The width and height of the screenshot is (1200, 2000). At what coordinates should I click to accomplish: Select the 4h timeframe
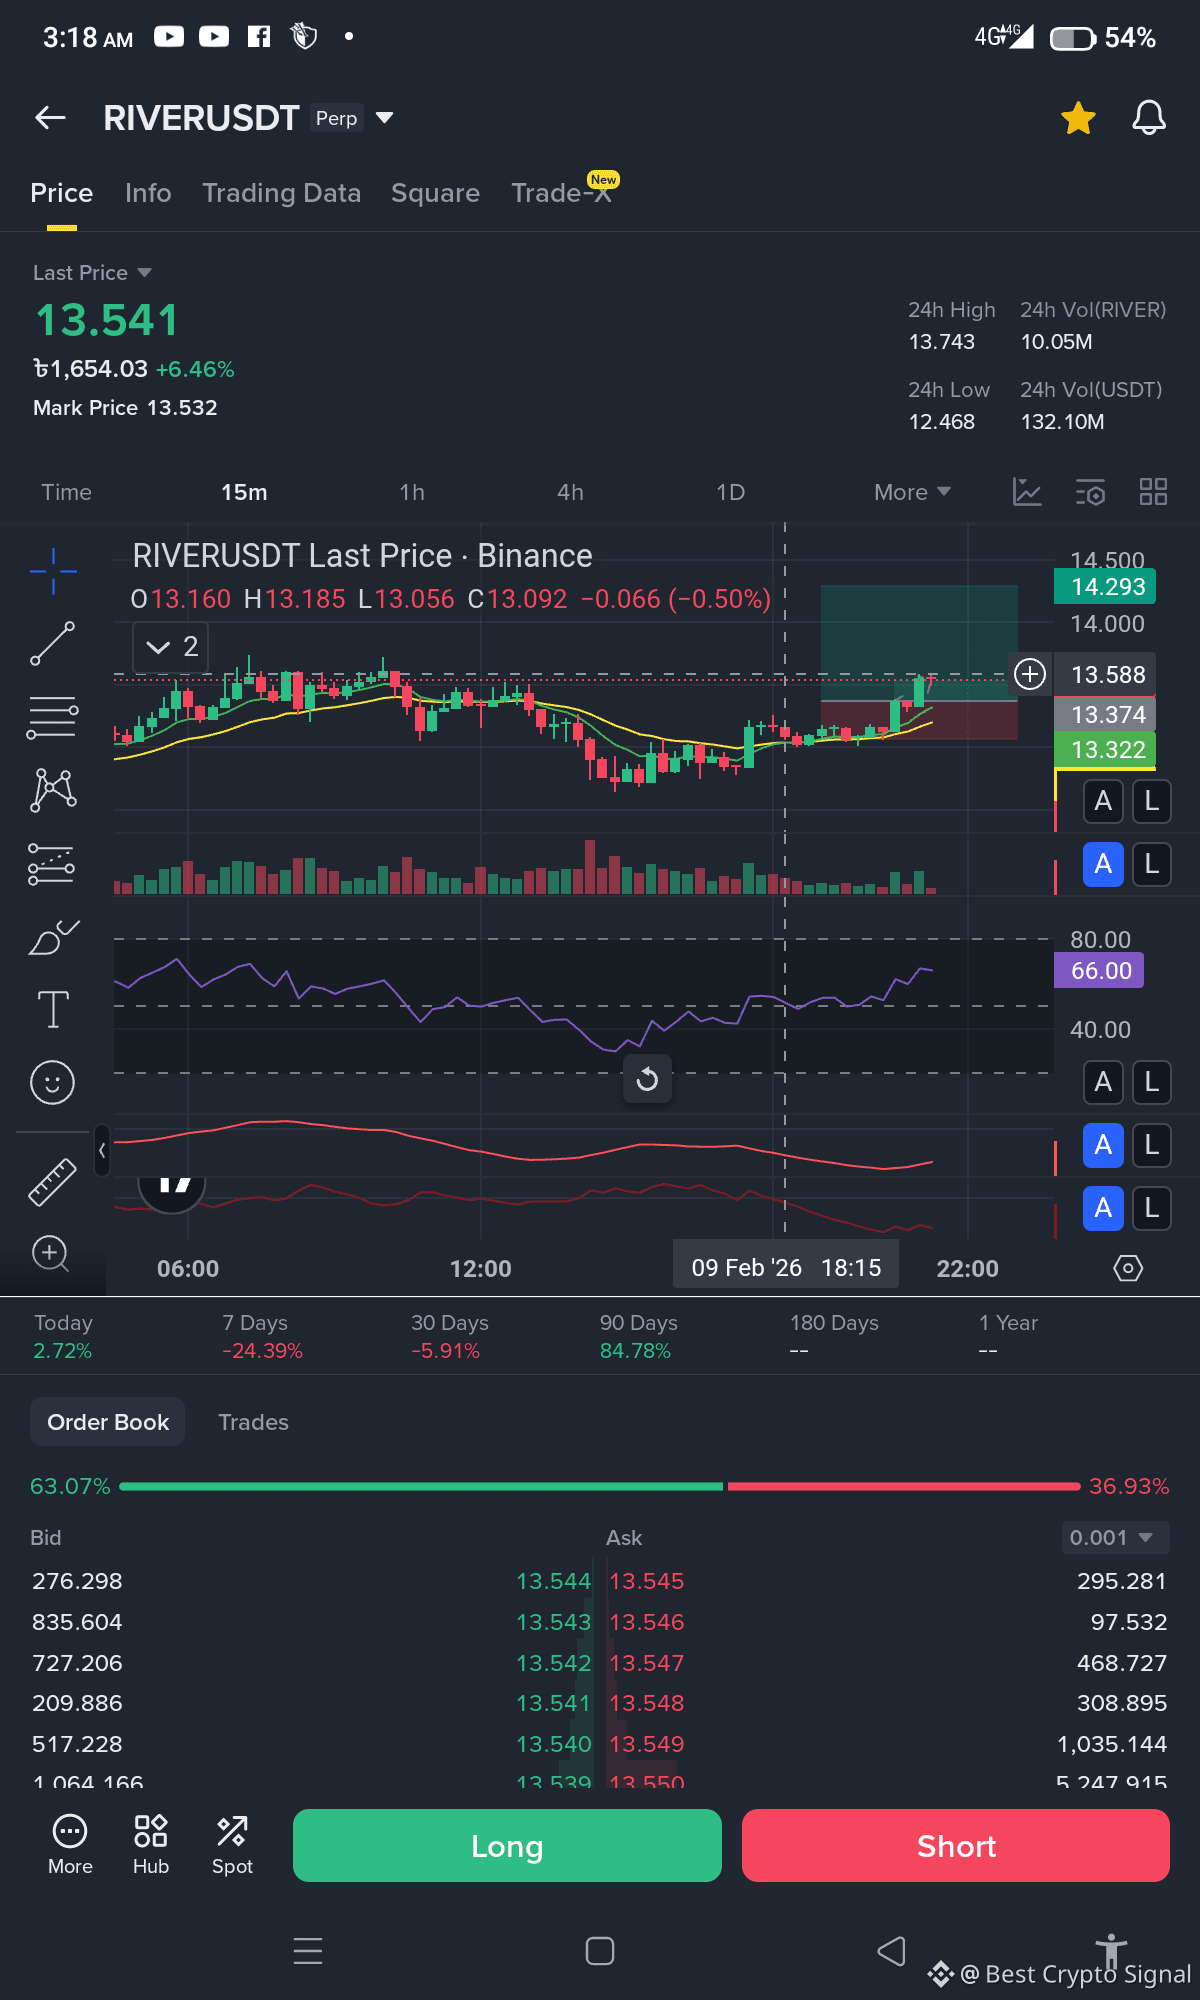[570, 492]
